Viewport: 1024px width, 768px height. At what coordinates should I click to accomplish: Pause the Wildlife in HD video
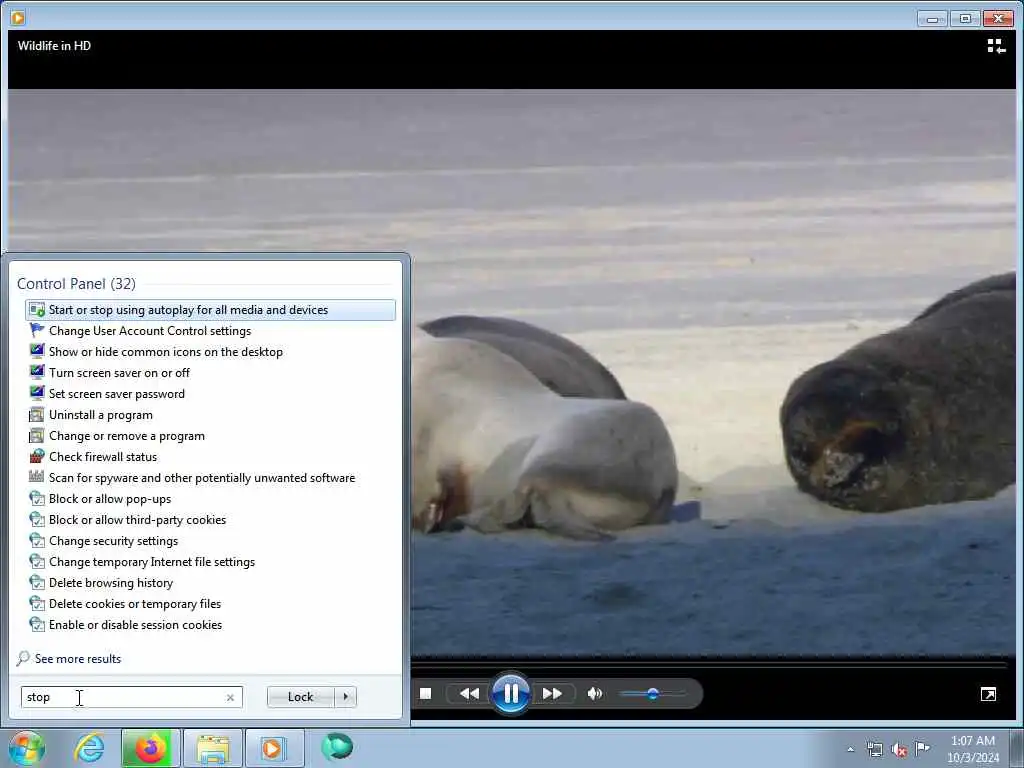point(511,694)
